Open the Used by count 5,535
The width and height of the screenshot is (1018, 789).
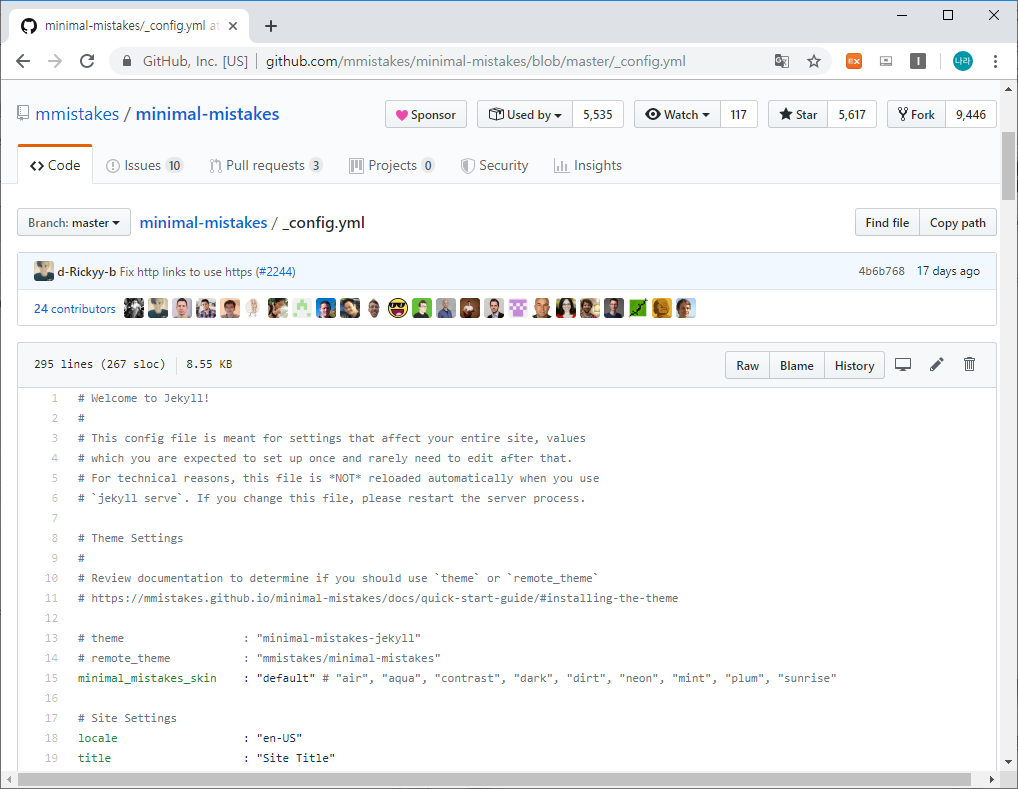tap(597, 115)
